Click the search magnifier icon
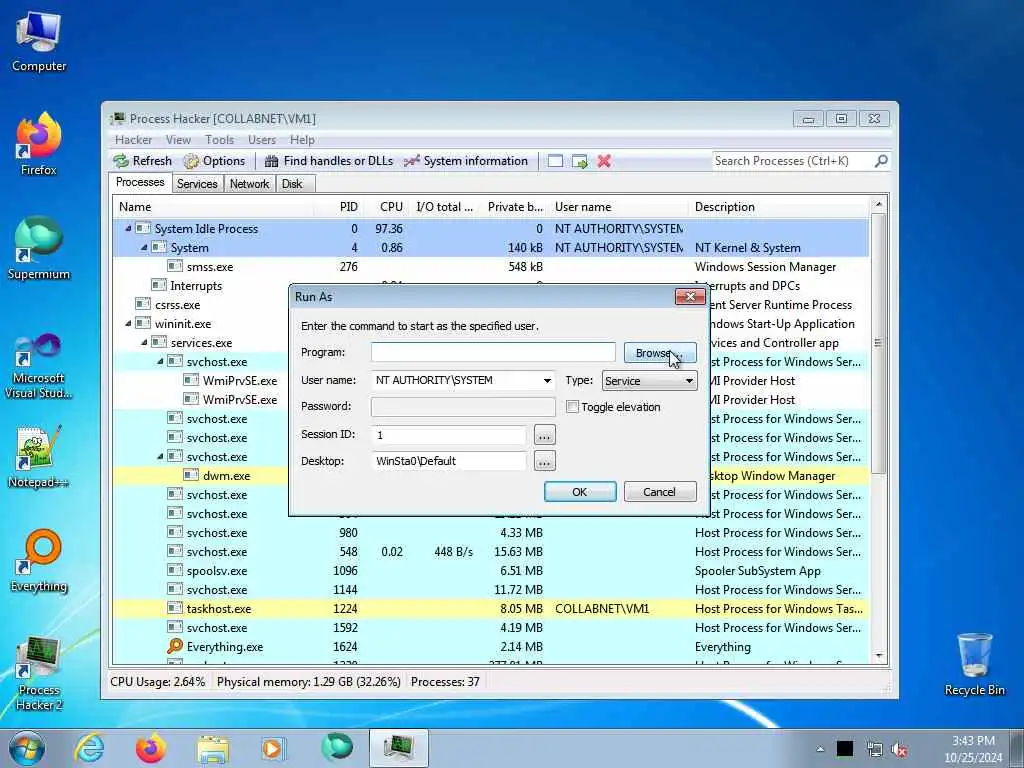Image resolution: width=1024 pixels, height=768 pixels. tap(881, 161)
